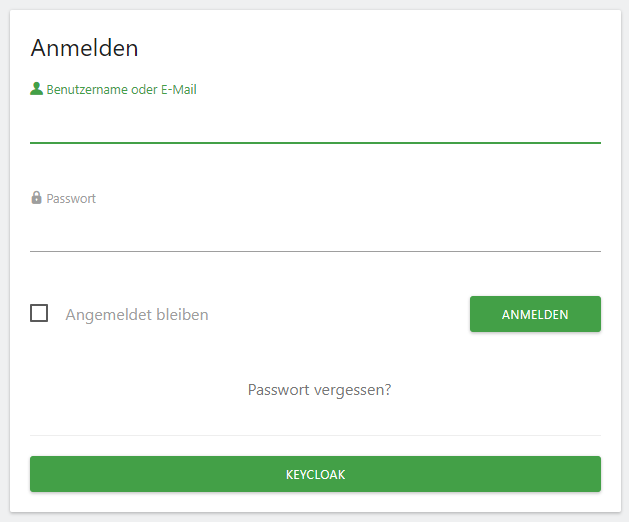Click blank space between checkbox label and ANMELDEN
629x522 pixels.
[x=339, y=314]
